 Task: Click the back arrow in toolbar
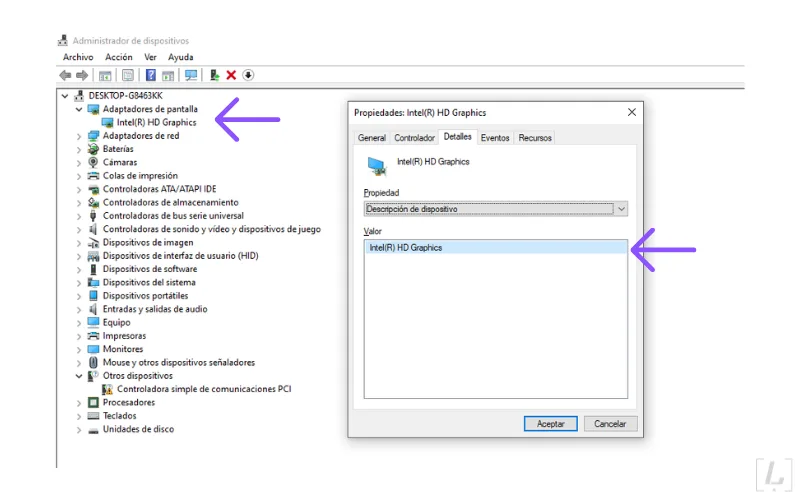(x=66, y=75)
